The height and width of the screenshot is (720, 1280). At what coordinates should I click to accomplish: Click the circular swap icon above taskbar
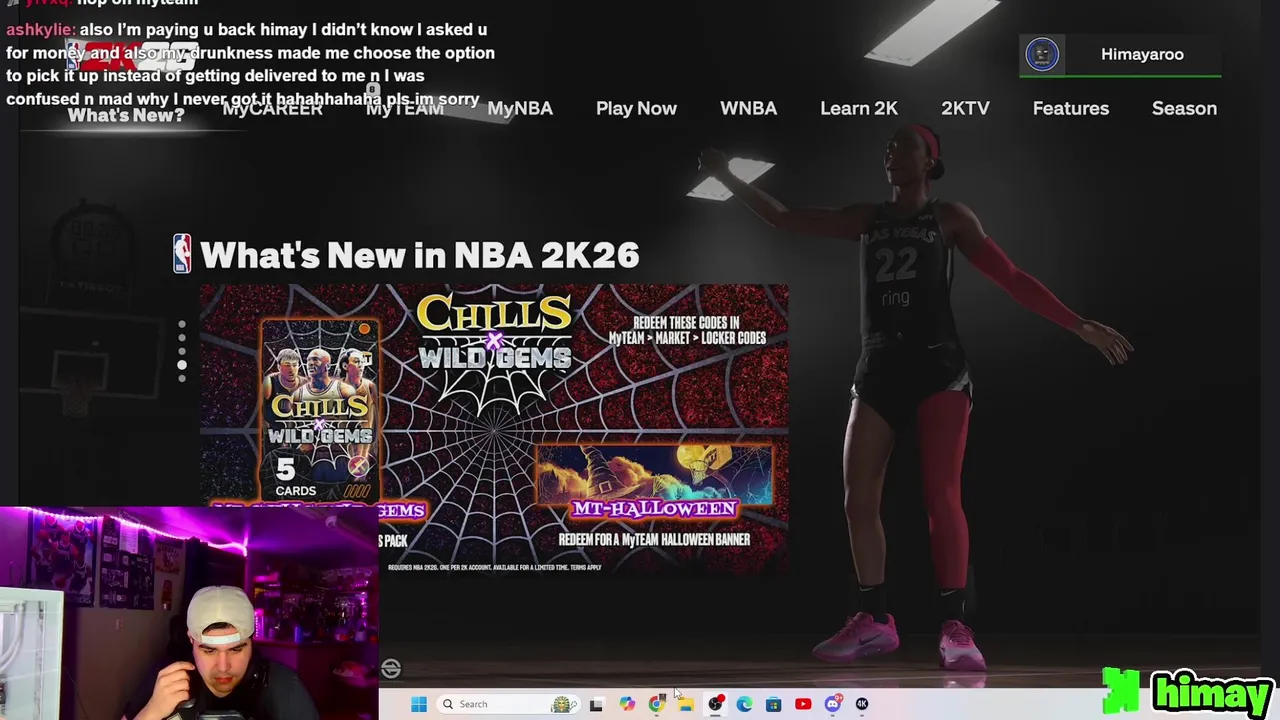[x=391, y=668]
